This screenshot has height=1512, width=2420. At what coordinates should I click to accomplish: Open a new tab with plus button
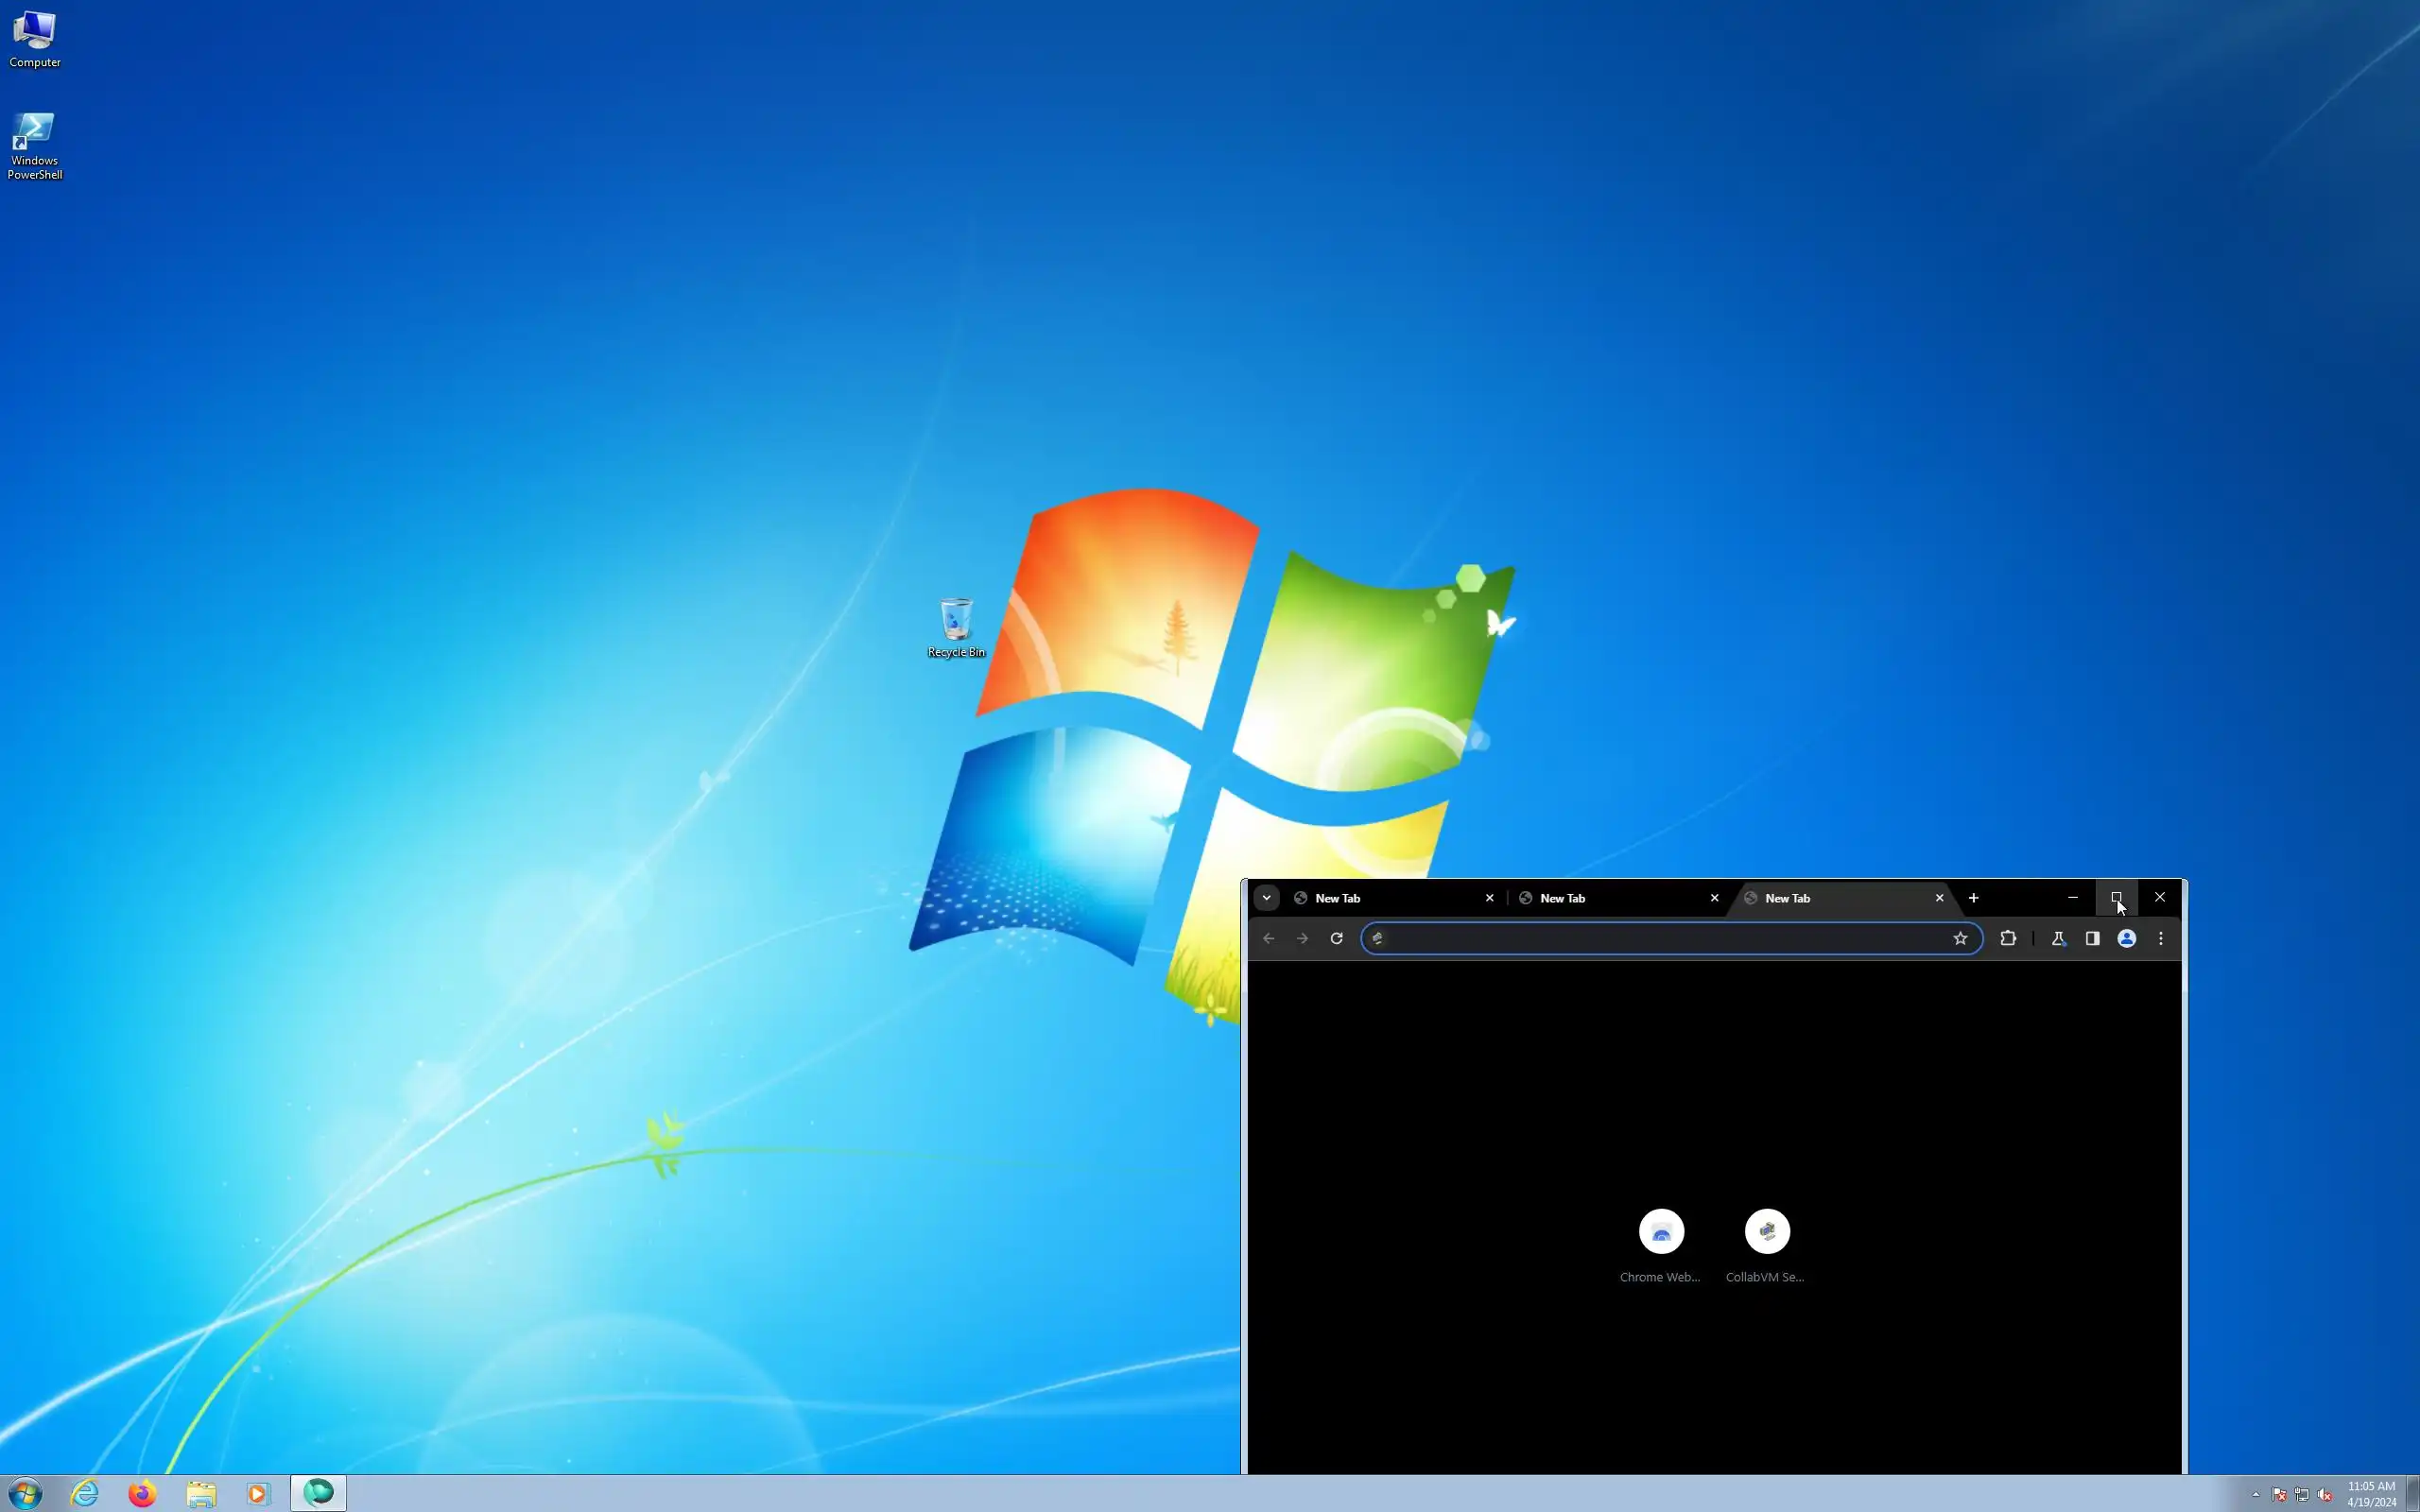tap(1973, 898)
